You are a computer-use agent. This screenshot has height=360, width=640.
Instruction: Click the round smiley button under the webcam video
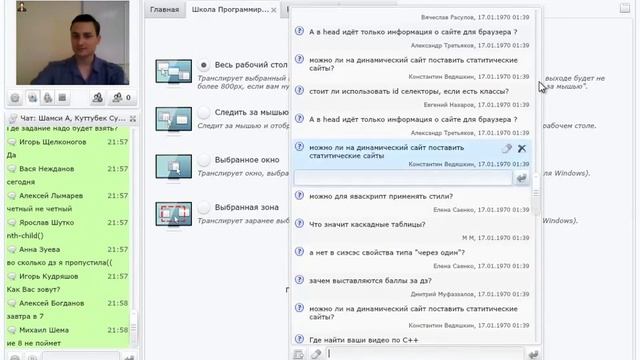click(x=15, y=98)
